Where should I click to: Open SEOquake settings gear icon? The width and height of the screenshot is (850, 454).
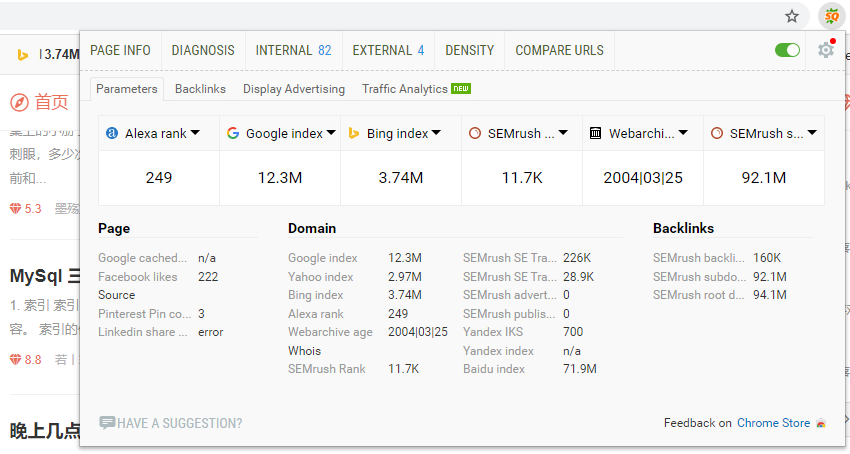[x=825, y=50]
